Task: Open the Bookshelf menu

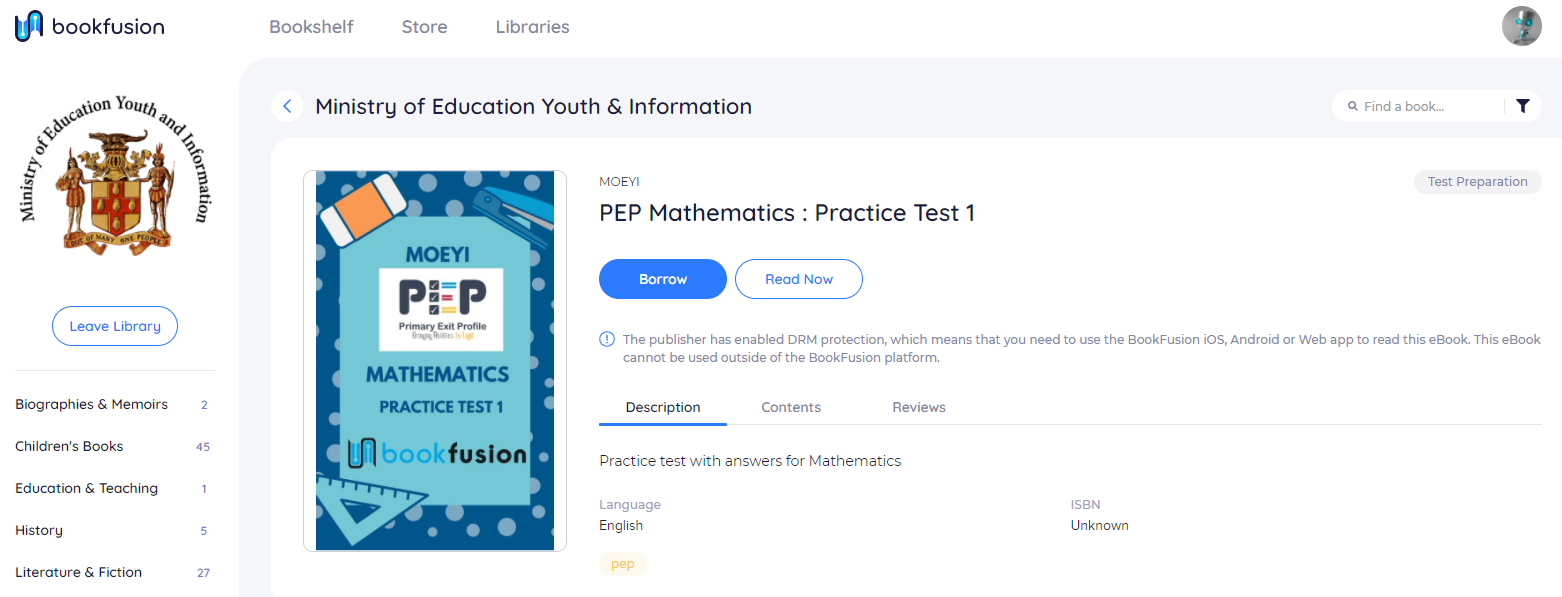Action: (311, 27)
